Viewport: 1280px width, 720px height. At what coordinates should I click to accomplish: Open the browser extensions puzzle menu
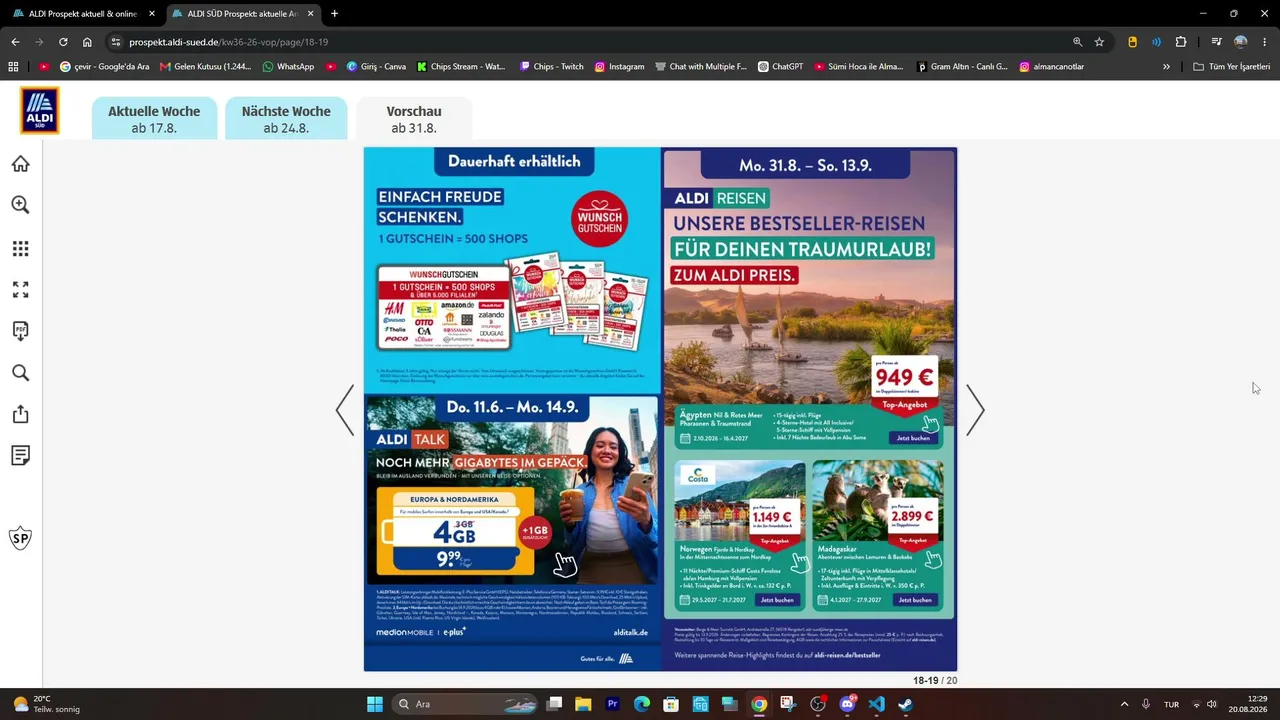point(1181,42)
